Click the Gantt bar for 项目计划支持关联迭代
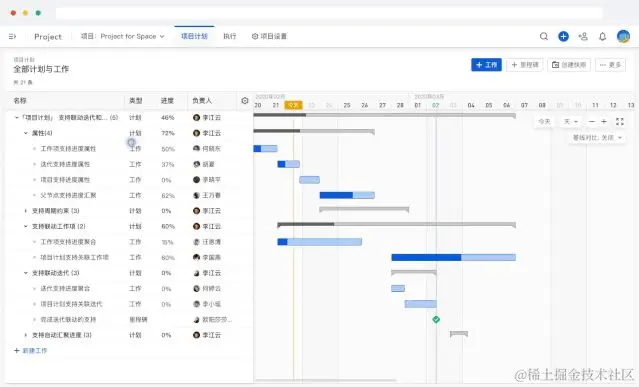639x387 pixels. (x=421, y=304)
